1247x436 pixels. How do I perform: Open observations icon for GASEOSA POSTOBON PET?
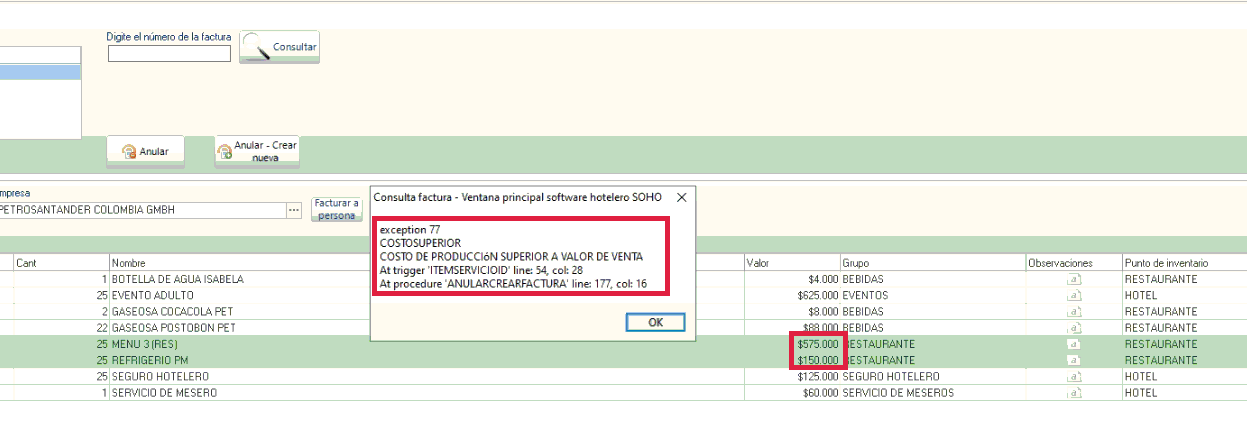click(x=1074, y=328)
